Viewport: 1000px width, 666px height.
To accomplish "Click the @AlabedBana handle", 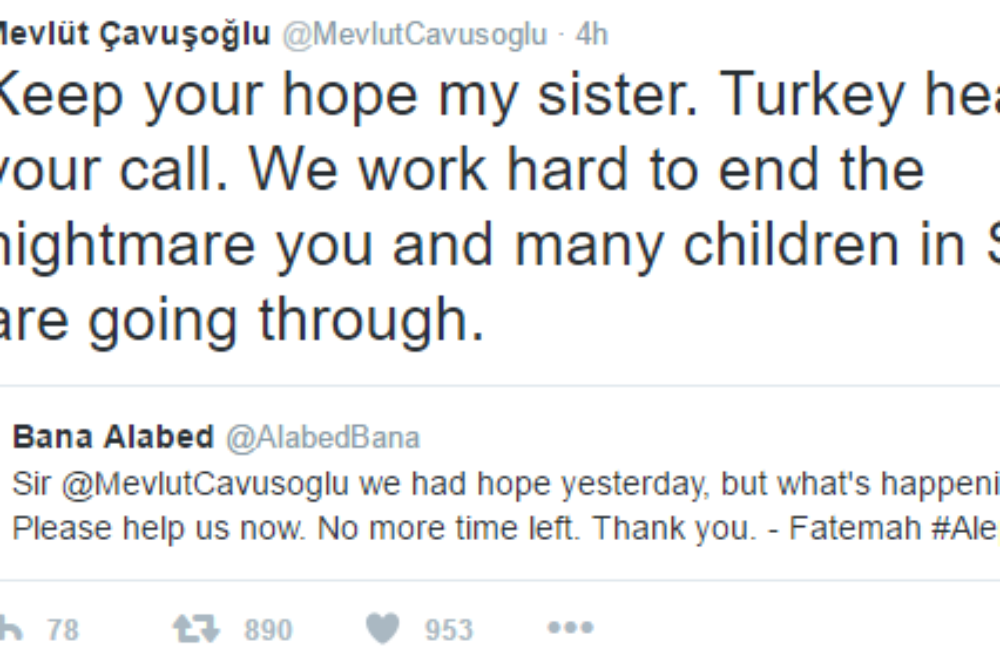I will pyautogui.click(x=323, y=437).
